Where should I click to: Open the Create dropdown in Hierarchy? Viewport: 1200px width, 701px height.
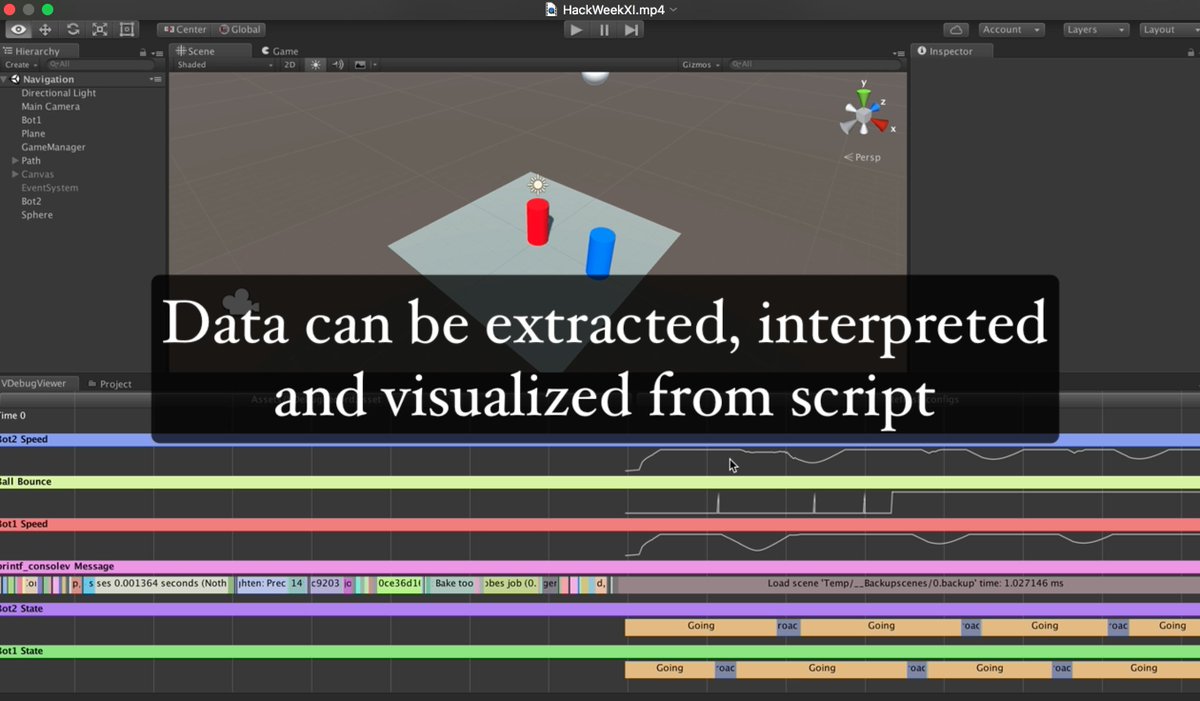[21, 64]
